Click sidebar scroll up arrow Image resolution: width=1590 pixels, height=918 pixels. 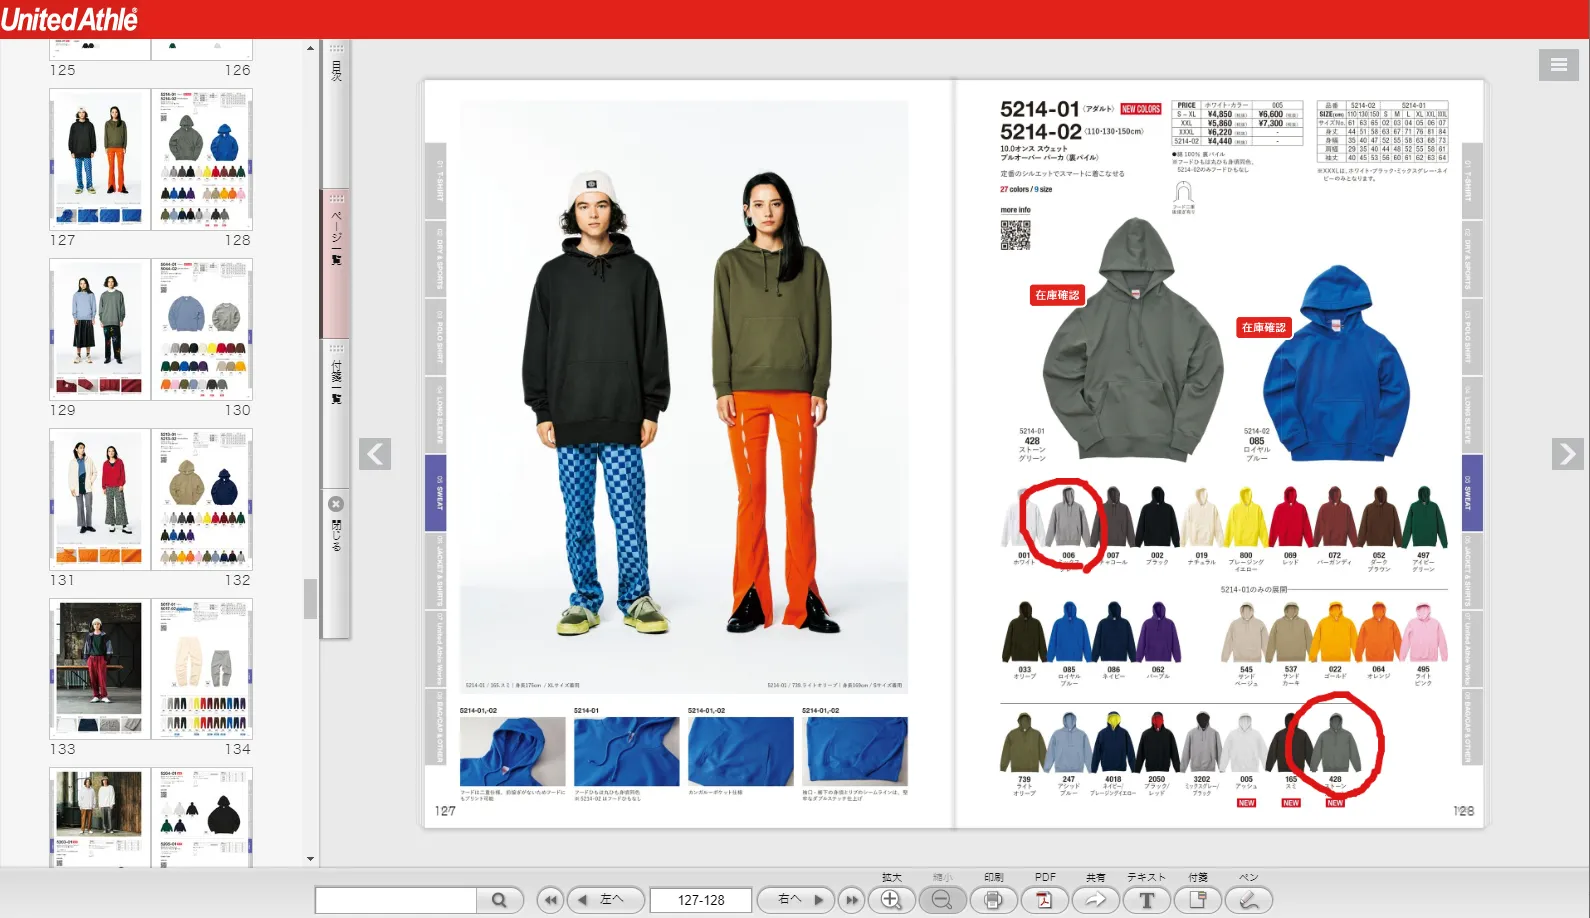[x=310, y=48]
